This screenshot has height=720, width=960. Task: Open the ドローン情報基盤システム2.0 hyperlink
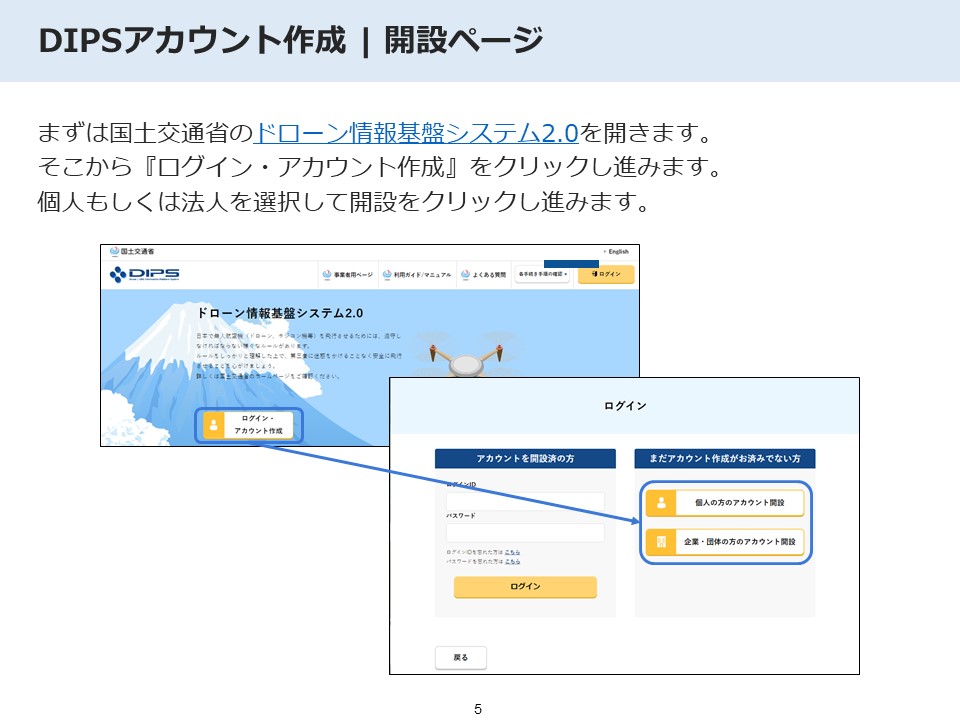[x=416, y=132]
